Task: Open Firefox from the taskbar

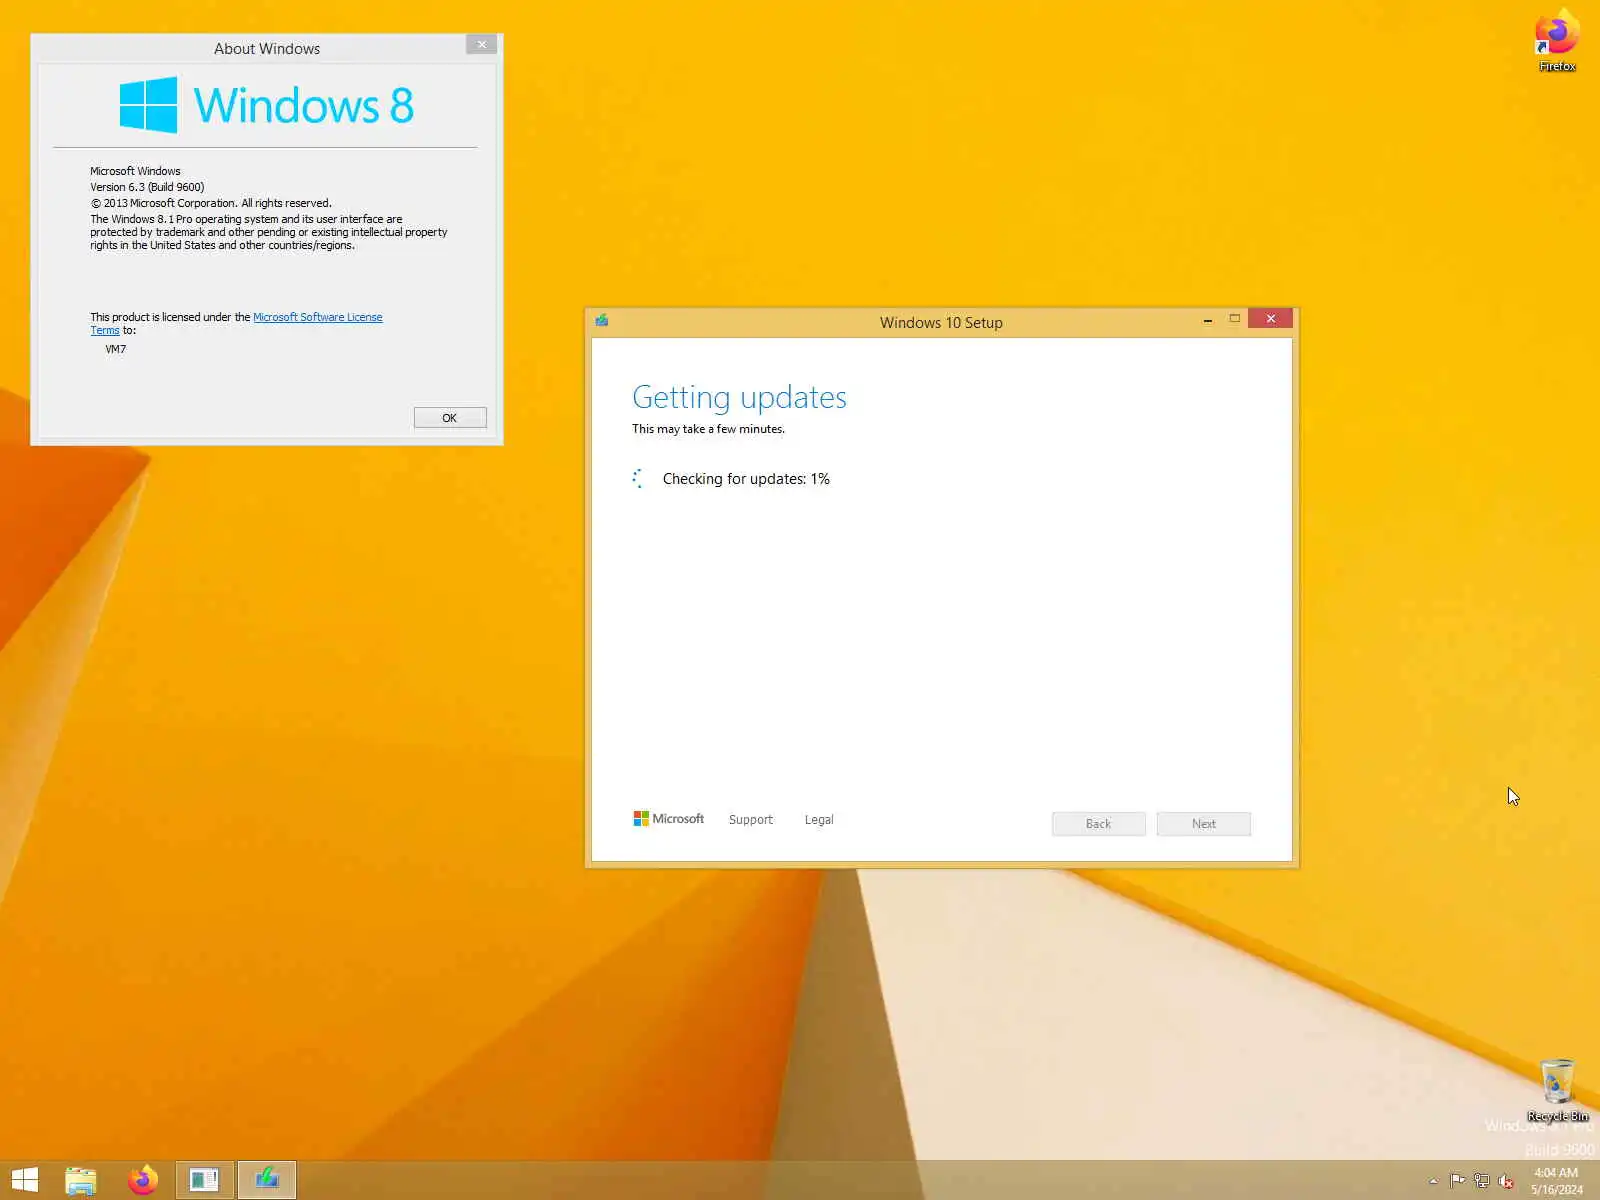Action: (143, 1180)
